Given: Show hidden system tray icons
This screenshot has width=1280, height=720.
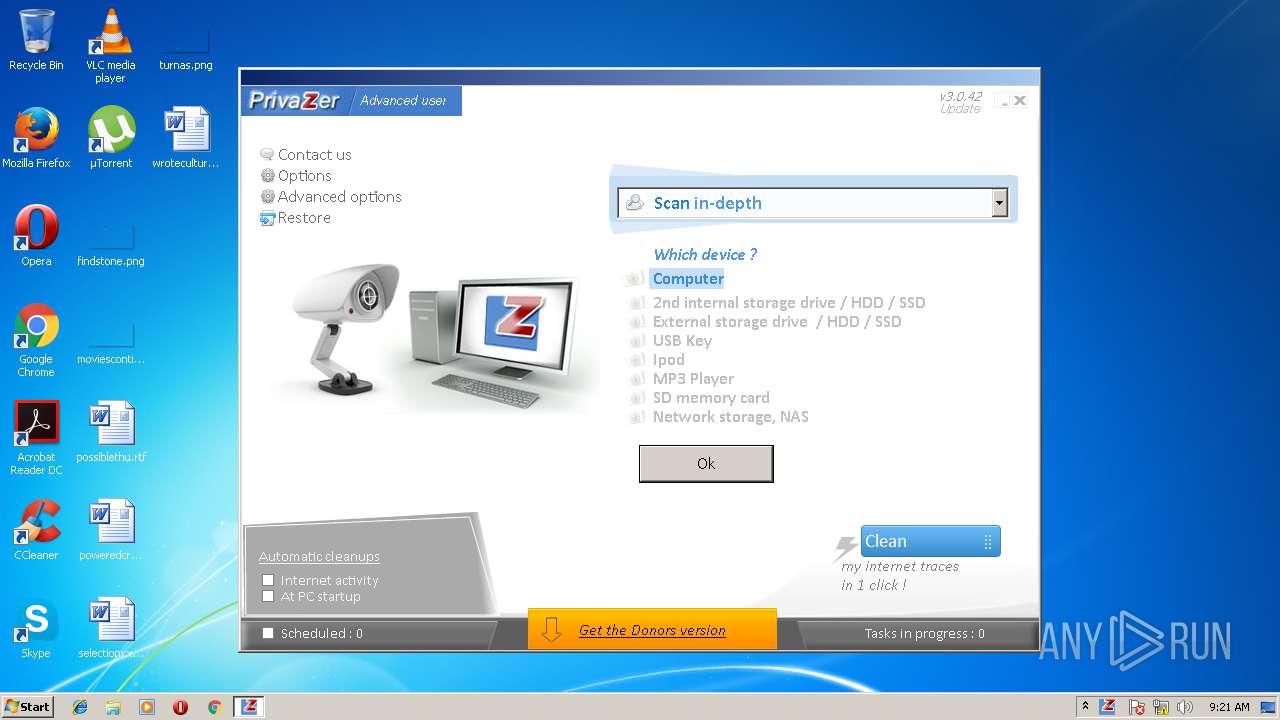Looking at the screenshot, I should click(x=1085, y=706).
